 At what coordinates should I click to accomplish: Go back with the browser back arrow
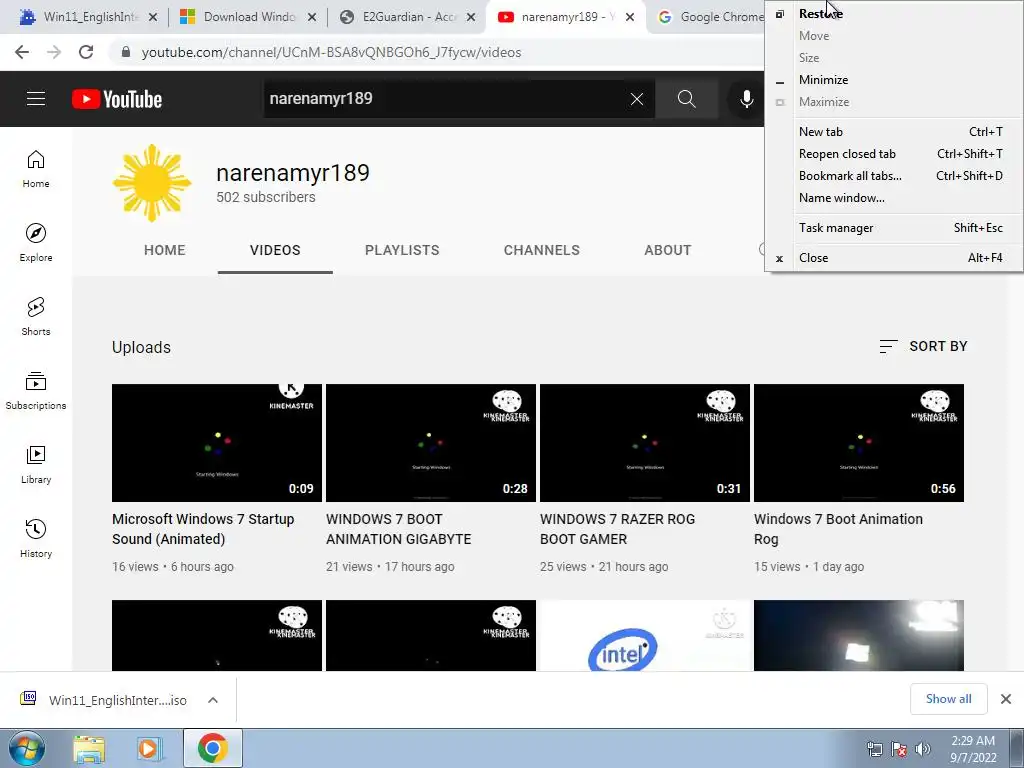[x=22, y=52]
